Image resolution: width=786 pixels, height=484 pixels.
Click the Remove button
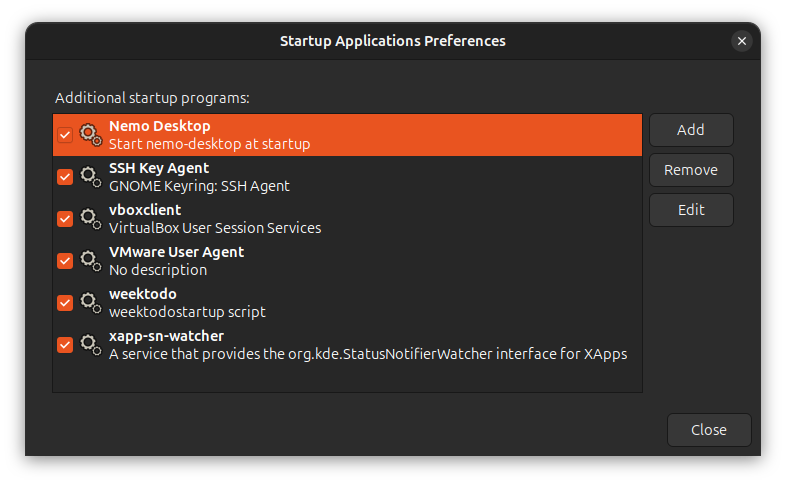click(x=691, y=170)
